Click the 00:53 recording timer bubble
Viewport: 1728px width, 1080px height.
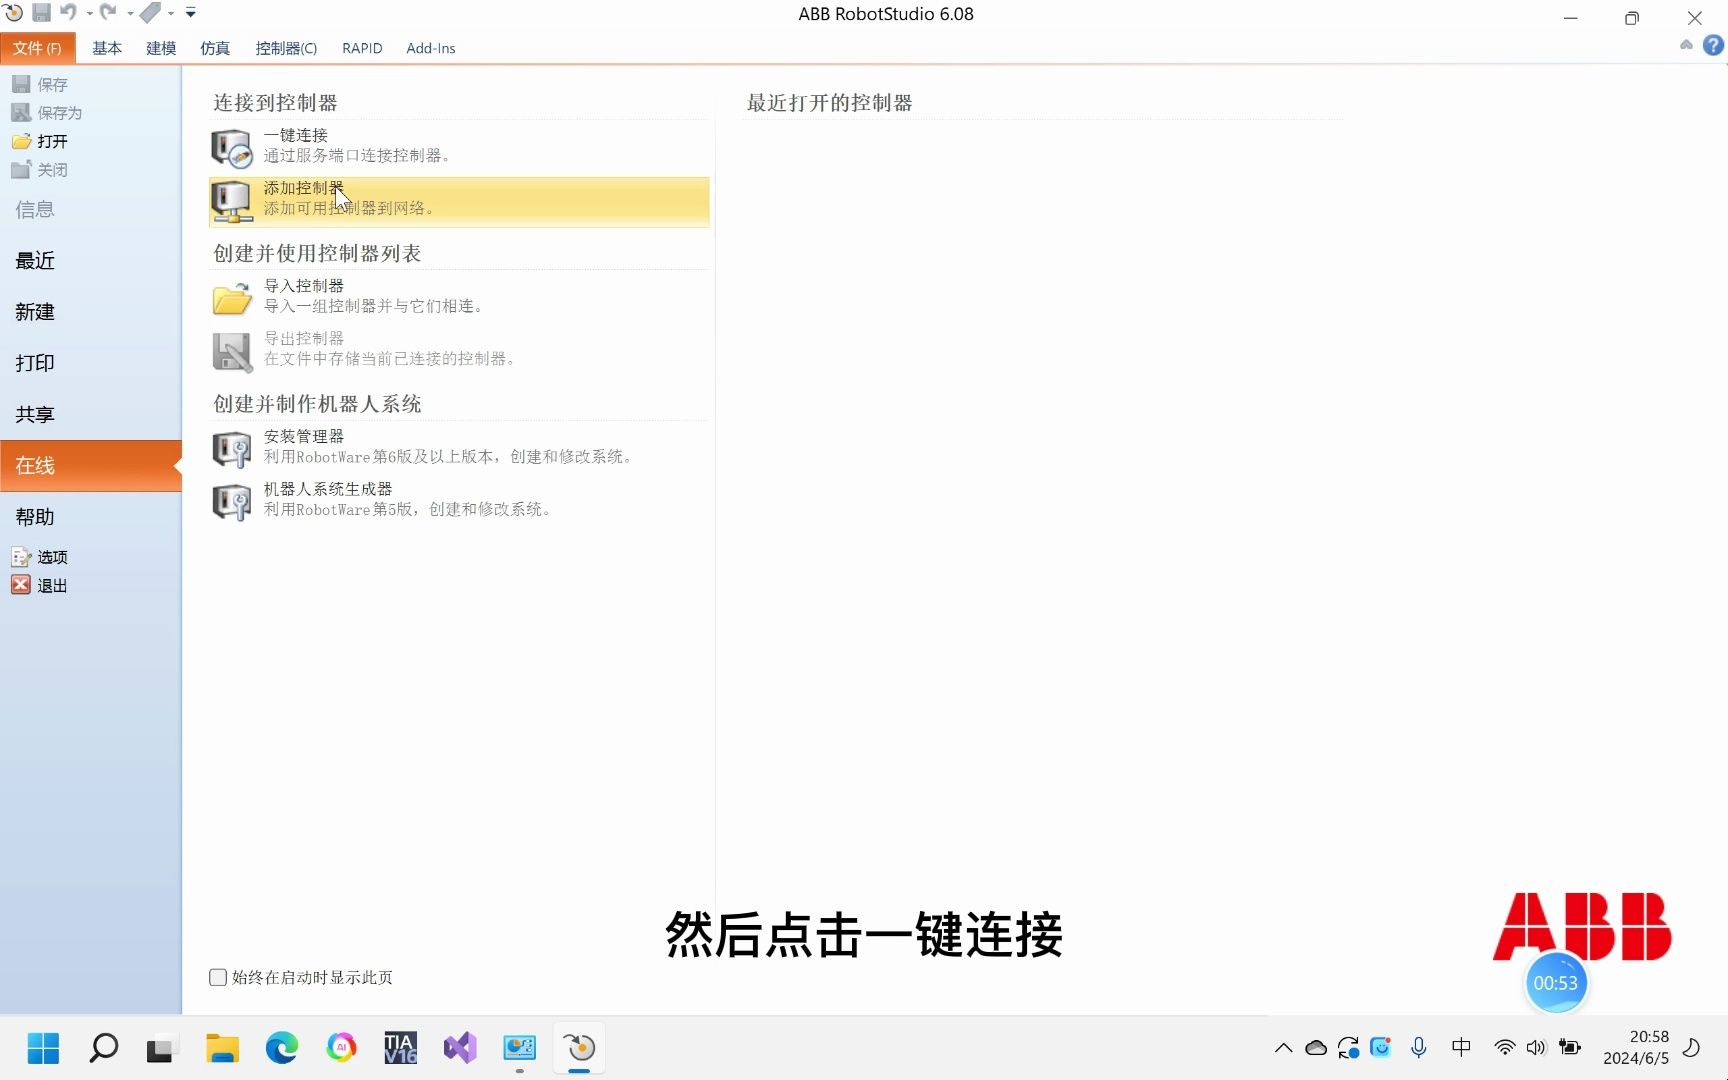click(1556, 983)
